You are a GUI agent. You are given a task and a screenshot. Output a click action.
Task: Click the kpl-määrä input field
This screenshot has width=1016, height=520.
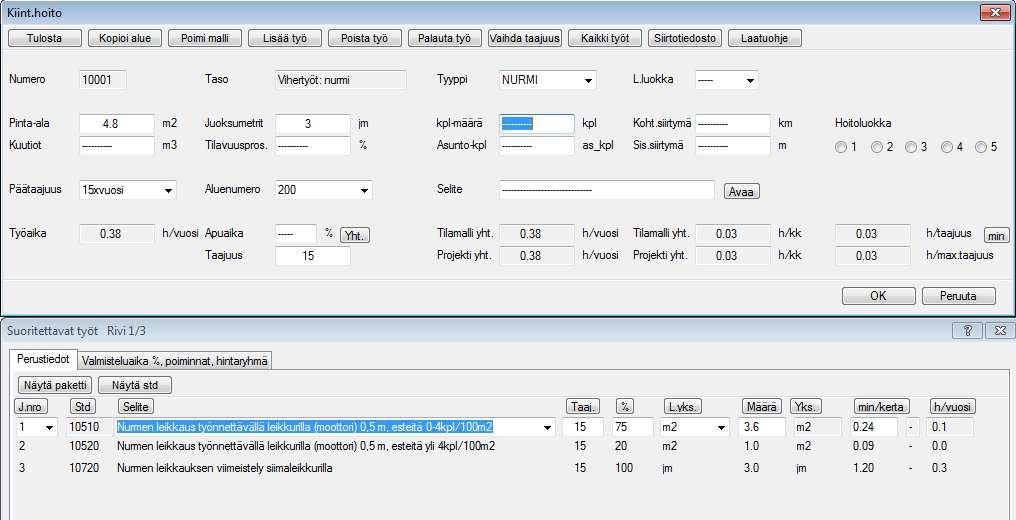(537, 124)
